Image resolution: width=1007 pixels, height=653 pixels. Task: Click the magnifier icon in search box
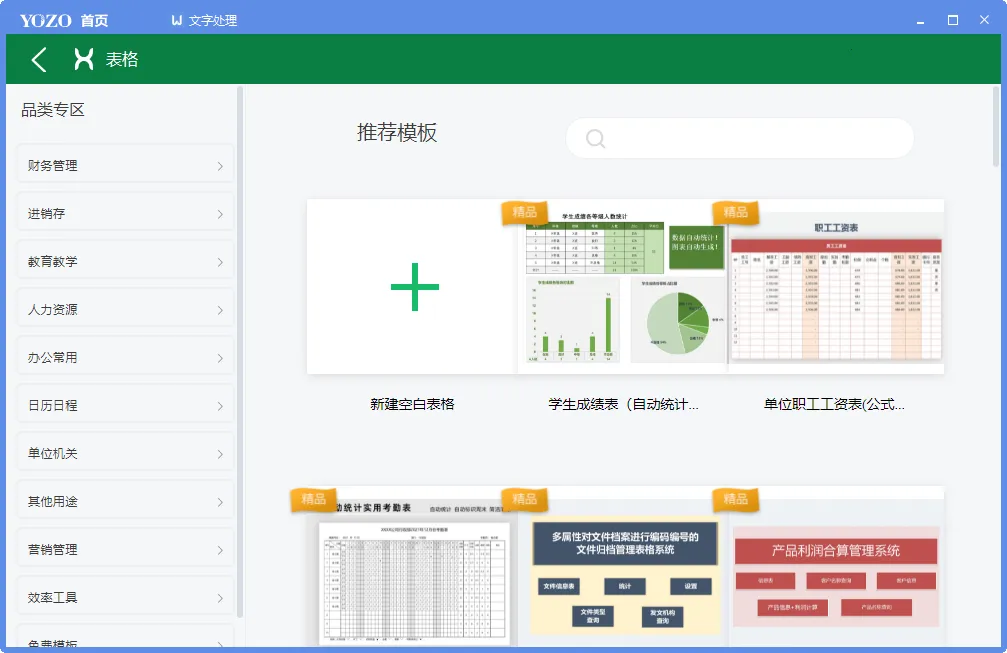click(596, 139)
